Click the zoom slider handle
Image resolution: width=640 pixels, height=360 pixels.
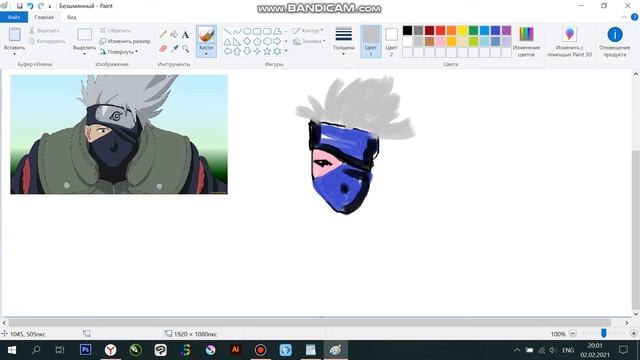[x=604, y=333]
